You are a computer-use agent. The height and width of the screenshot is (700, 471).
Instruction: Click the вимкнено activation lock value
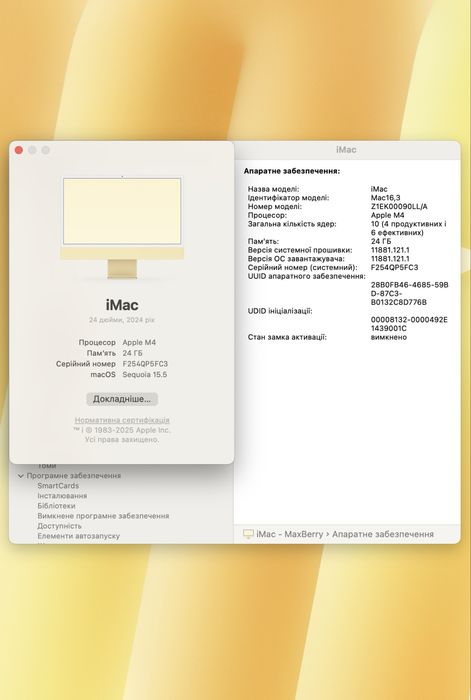tap(388, 337)
